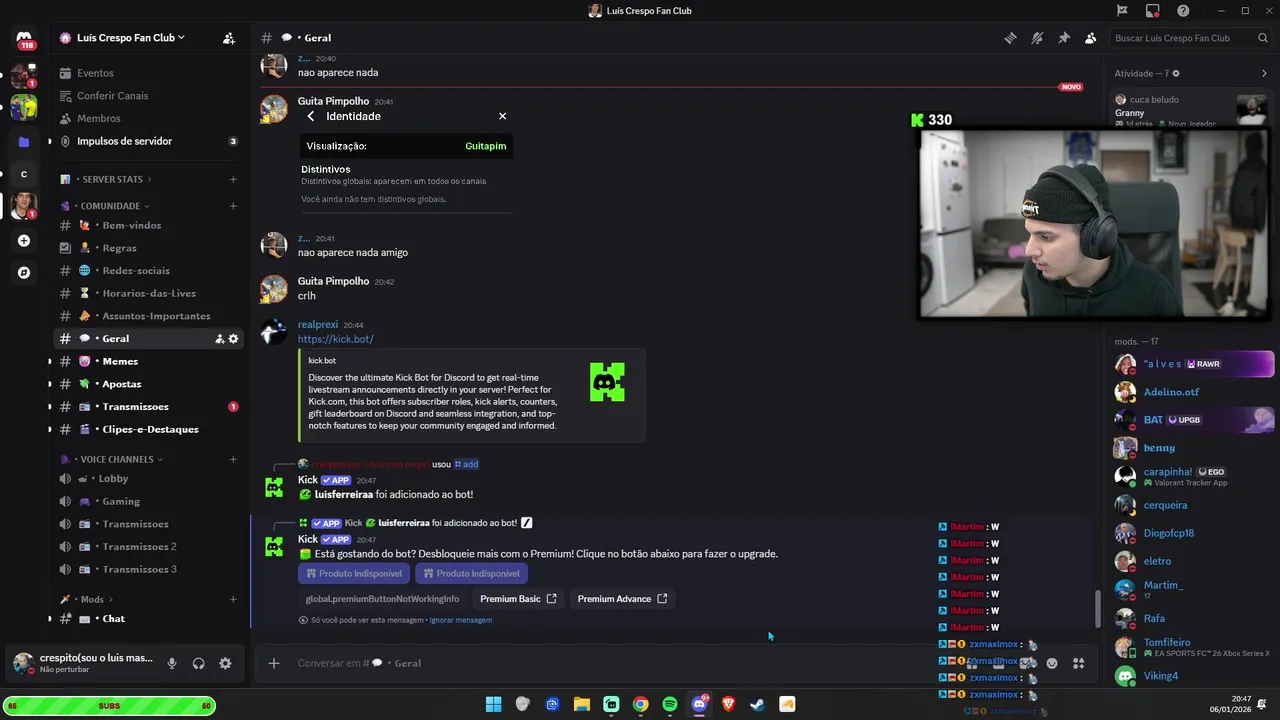Add channel to COMUNIDADE with plus
This screenshot has height=720, width=1280.
[233, 206]
